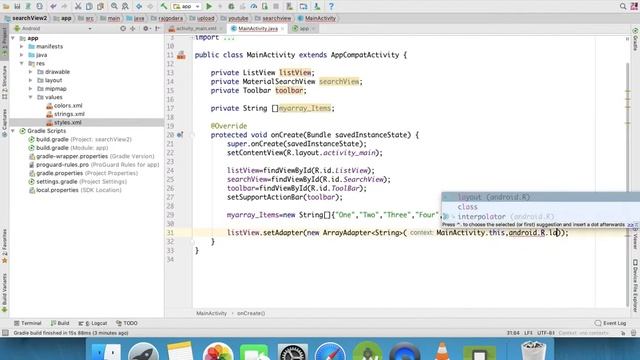Collapse the values folder

coord(31,97)
